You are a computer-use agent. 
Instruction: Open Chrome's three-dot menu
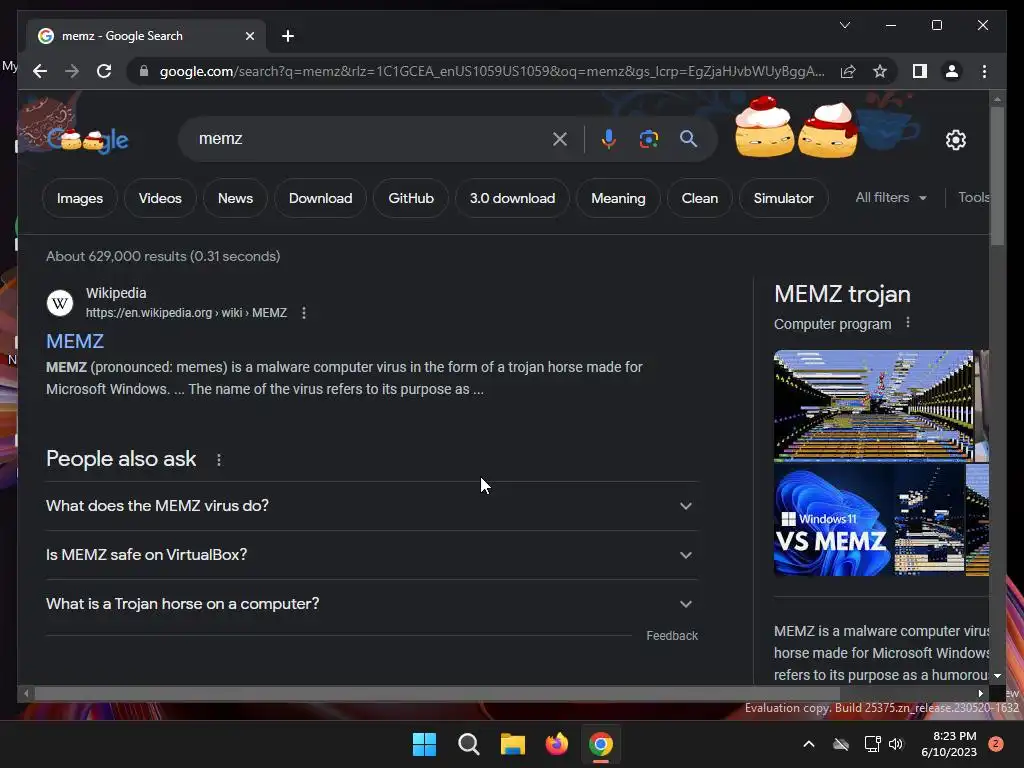(x=984, y=71)
